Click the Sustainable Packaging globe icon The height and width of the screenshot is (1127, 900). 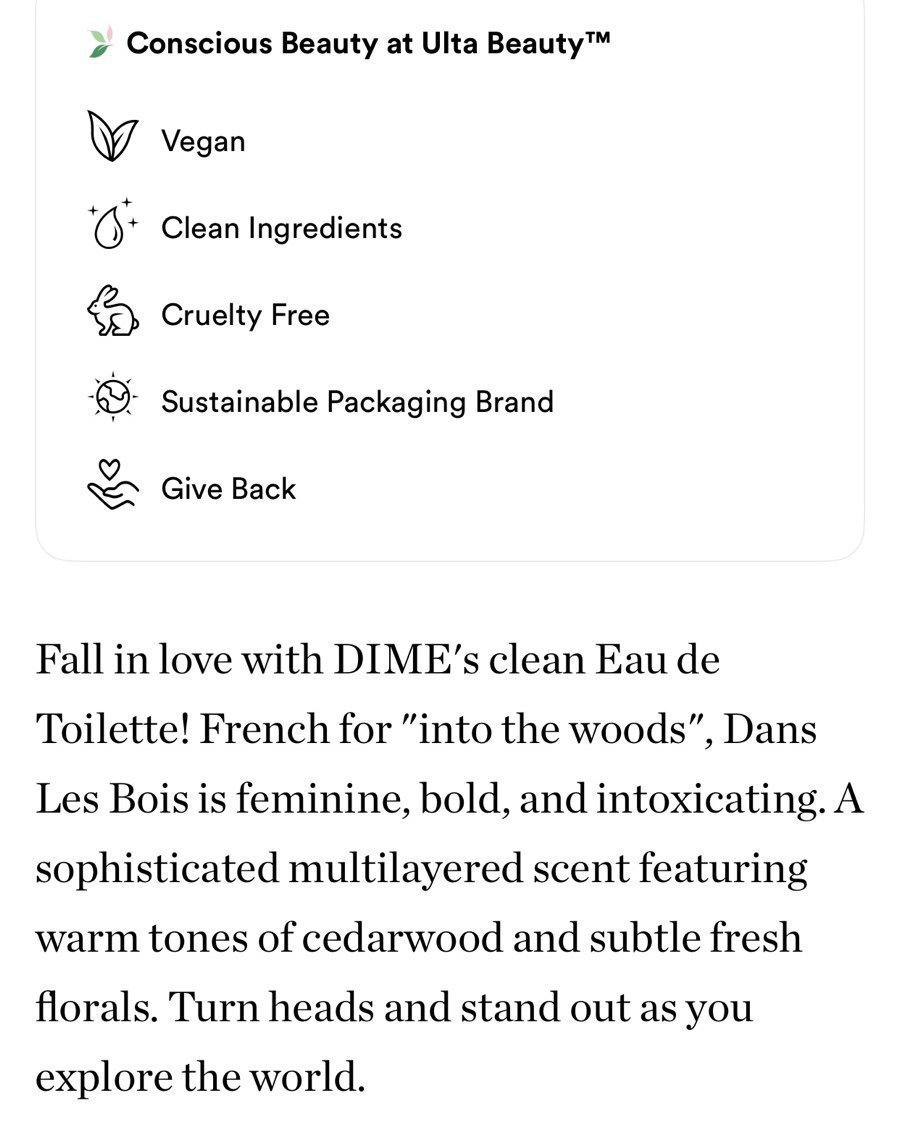coord(112,397)
